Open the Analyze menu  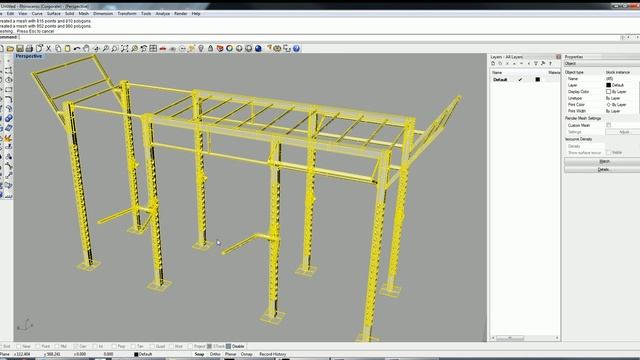click(162, 13)
